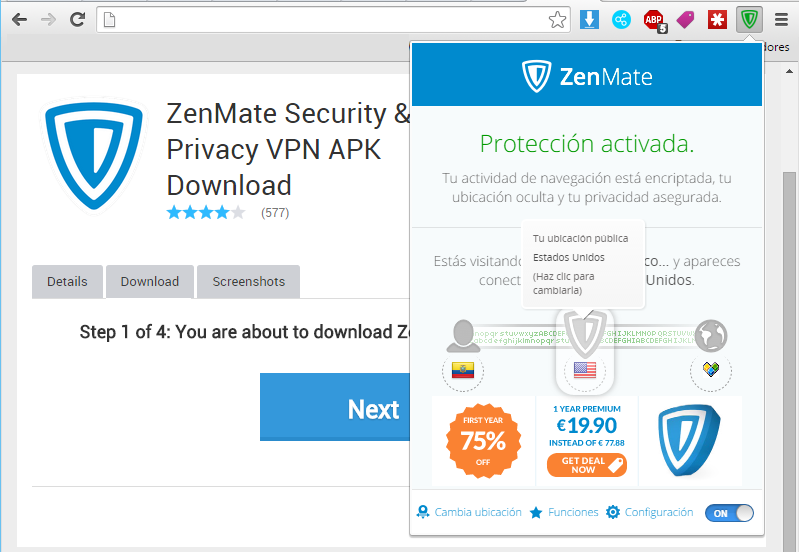Click the blue download arrow extension icon

(x=590, y=20)
